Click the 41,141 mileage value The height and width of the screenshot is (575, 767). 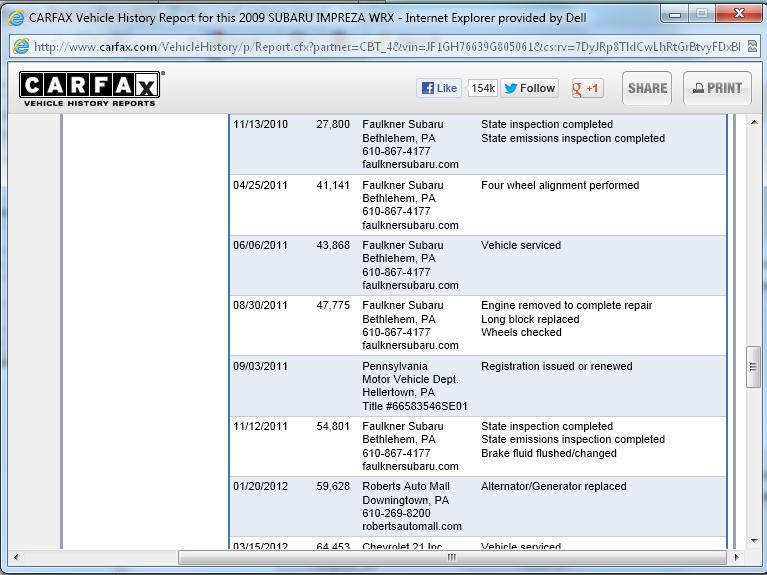(333, 185)
